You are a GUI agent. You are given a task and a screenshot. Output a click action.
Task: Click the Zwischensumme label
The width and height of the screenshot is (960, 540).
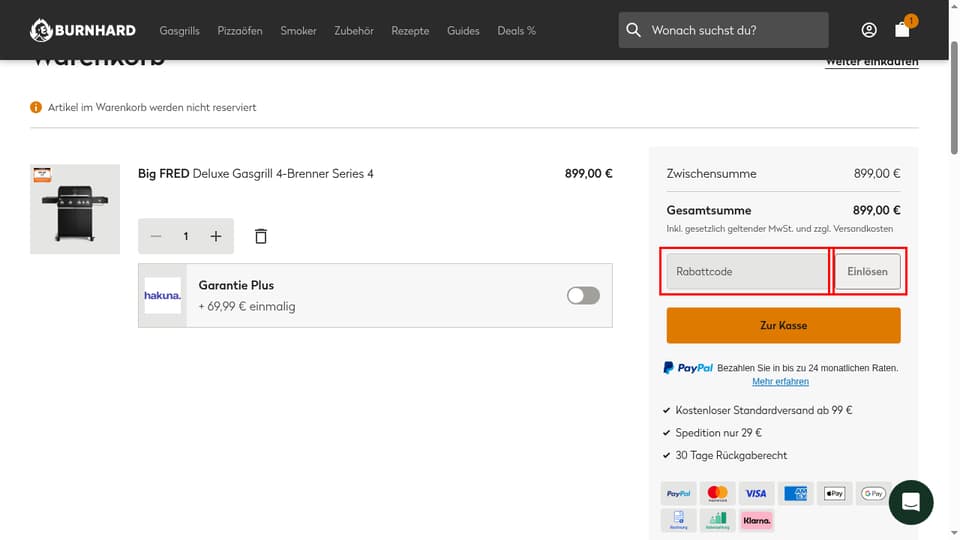pyautogui.click(x=711, y=174)
